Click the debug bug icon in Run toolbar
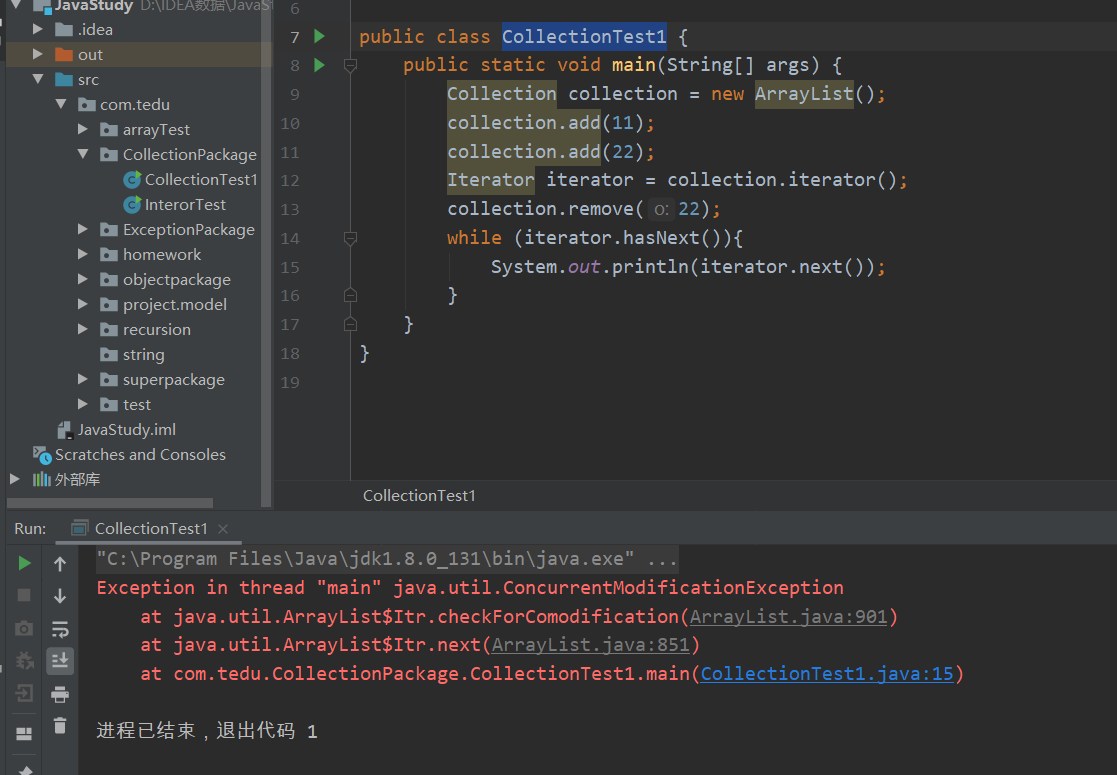The width and height of the screenshot is (1117, 775). pos(24,661)
